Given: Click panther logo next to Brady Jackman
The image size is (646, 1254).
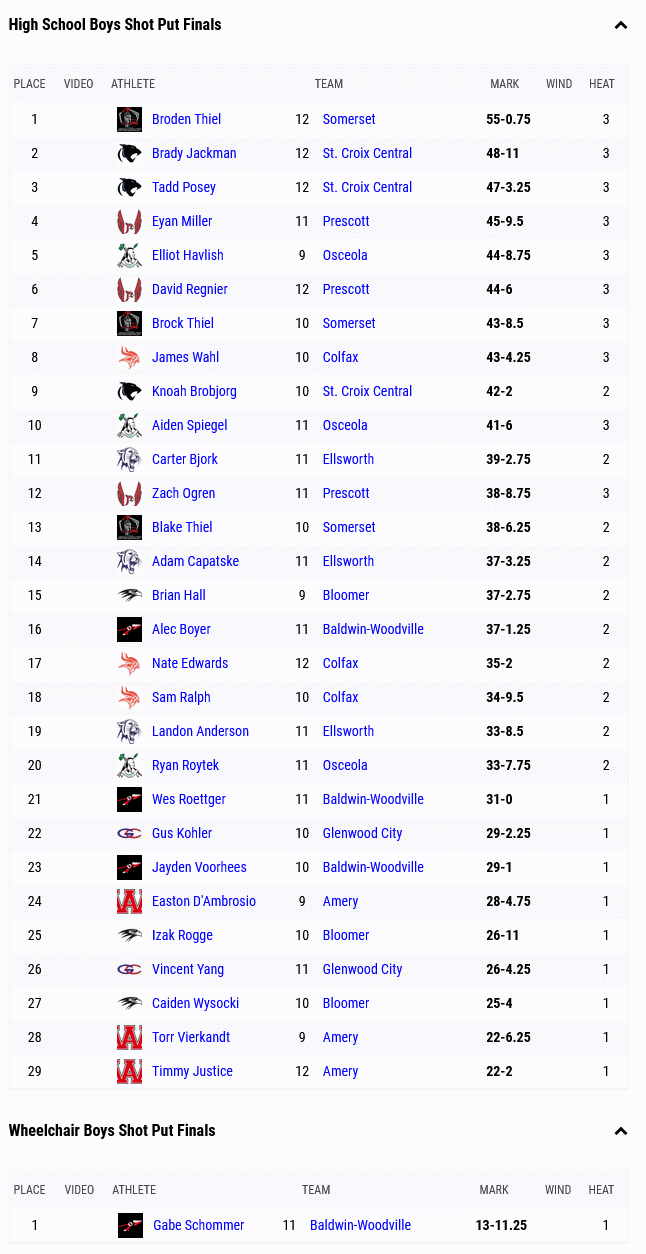Looking at the screenshot, I should pyautogui.click(x=129, y=153).
